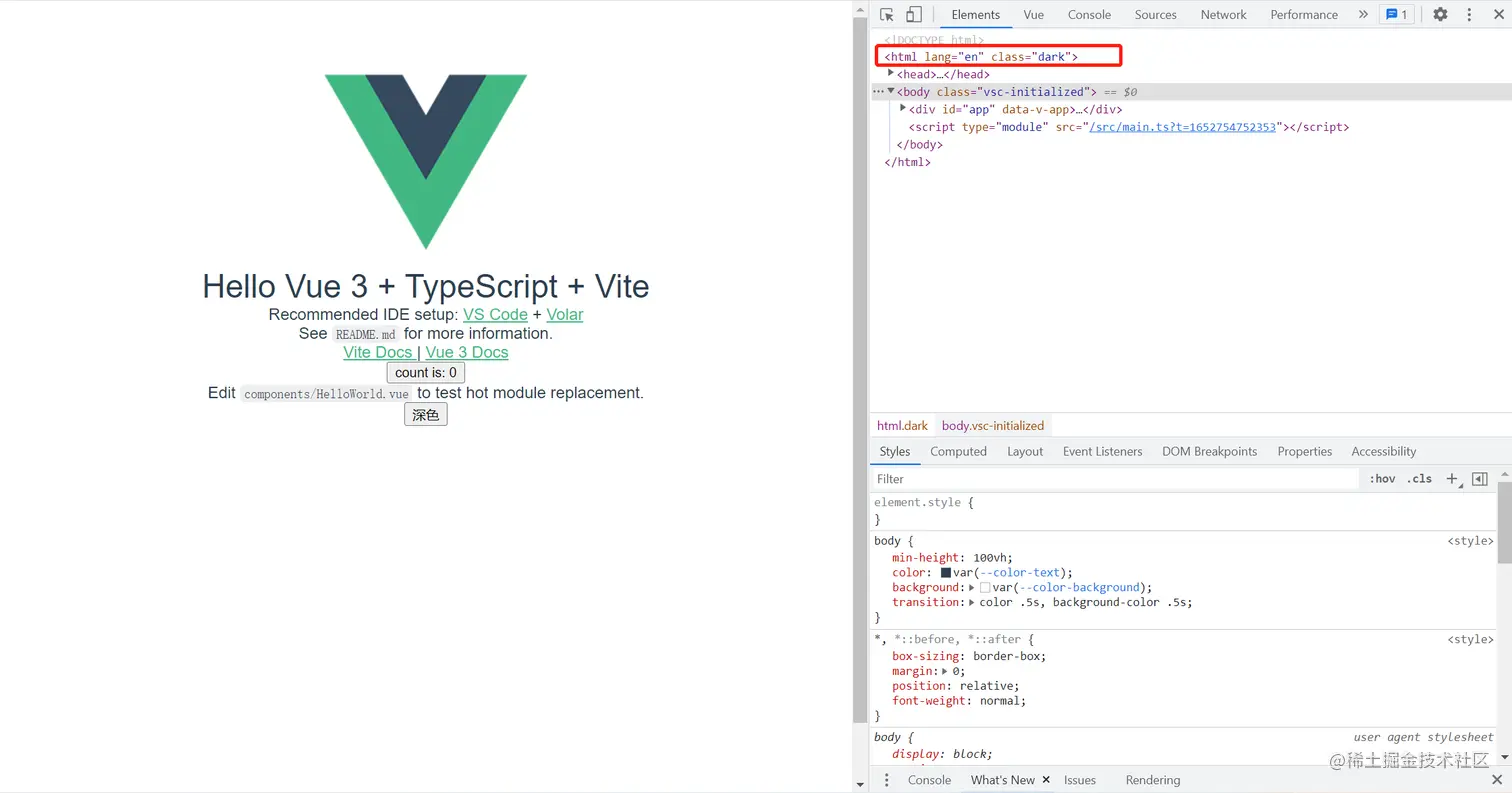
Task: Click the "count is: 0" button
Action: (426, 373)
